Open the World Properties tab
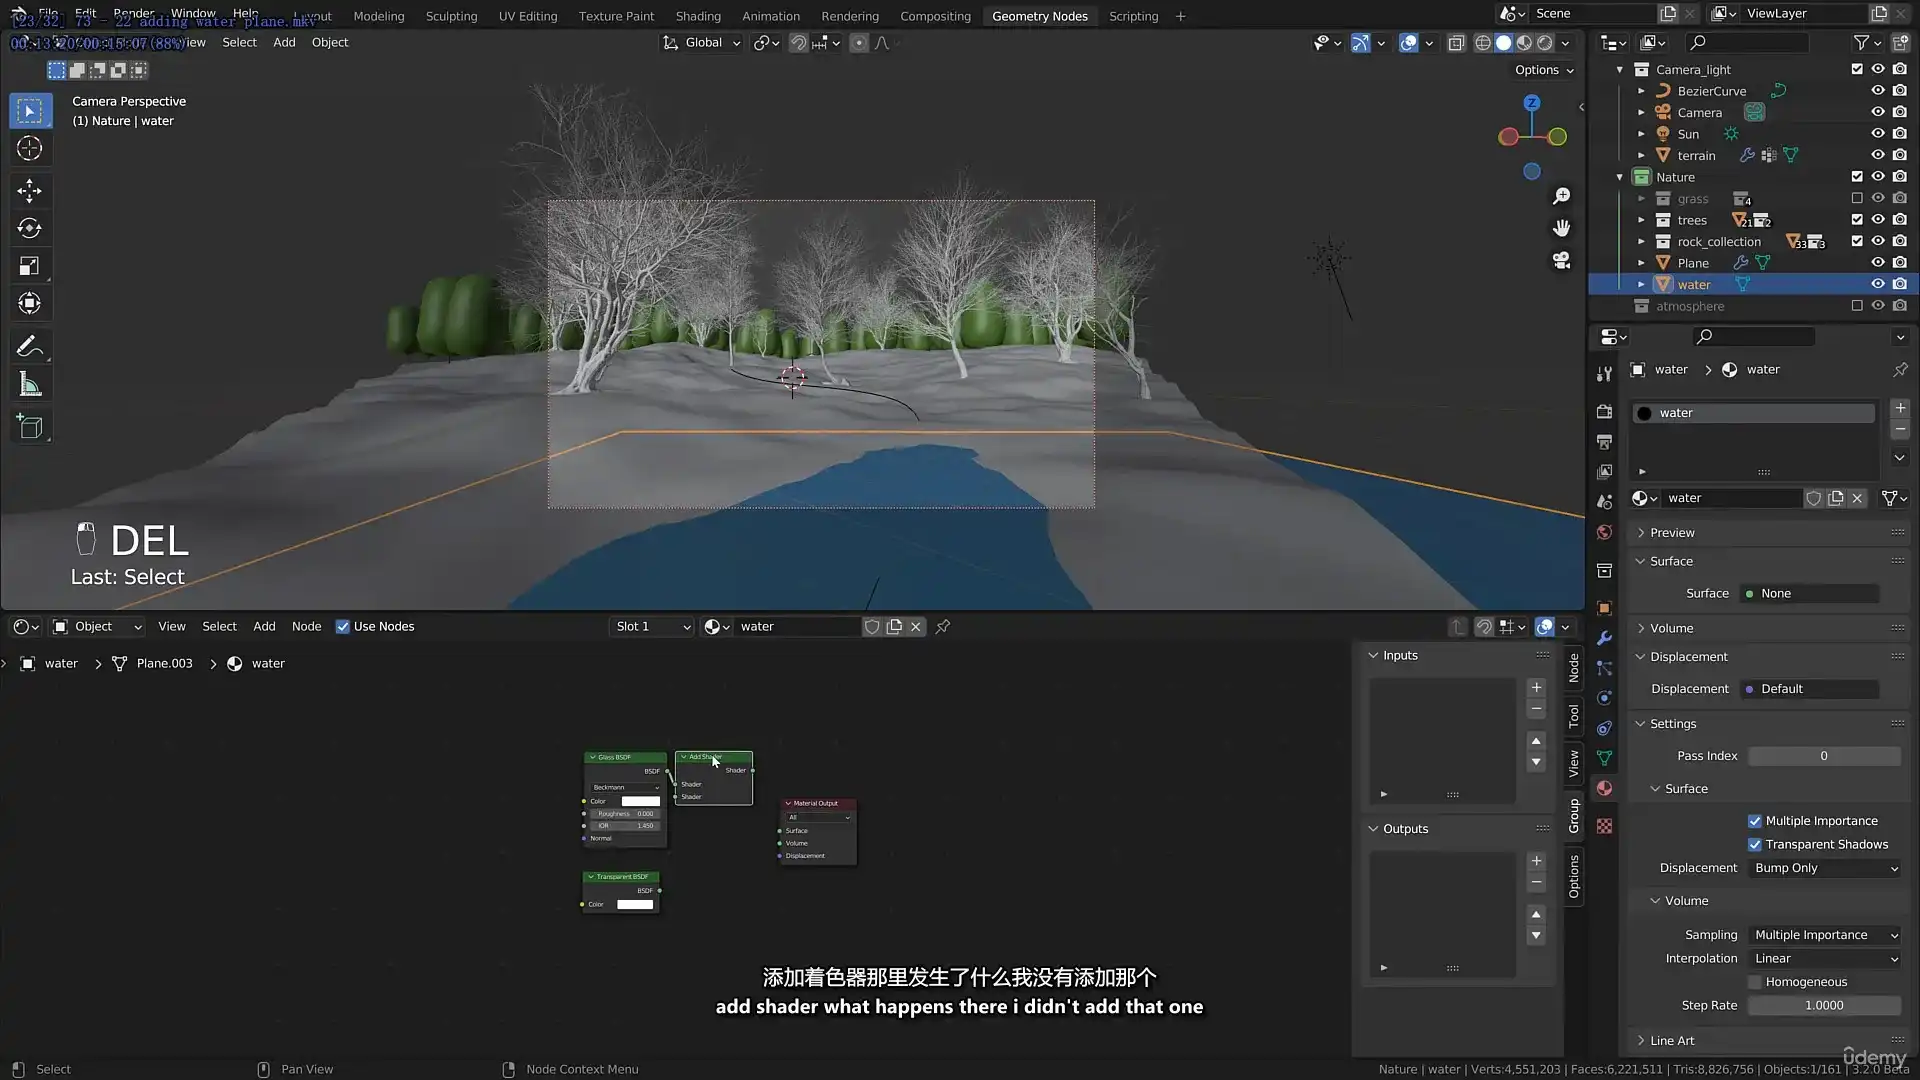This screenshot has height=1080, width=1920. coord(1604,532)
